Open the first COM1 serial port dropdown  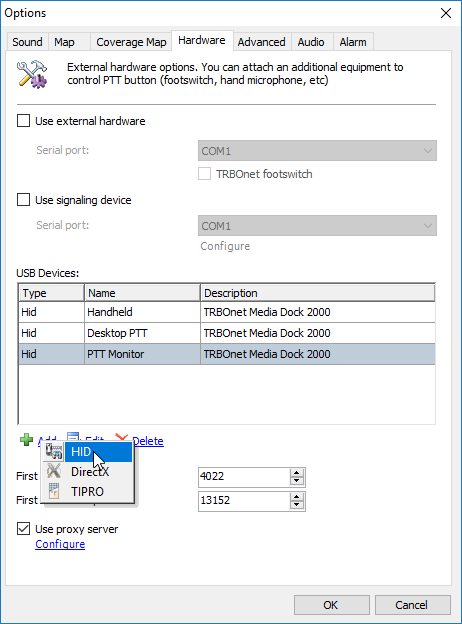pos(317,151)
